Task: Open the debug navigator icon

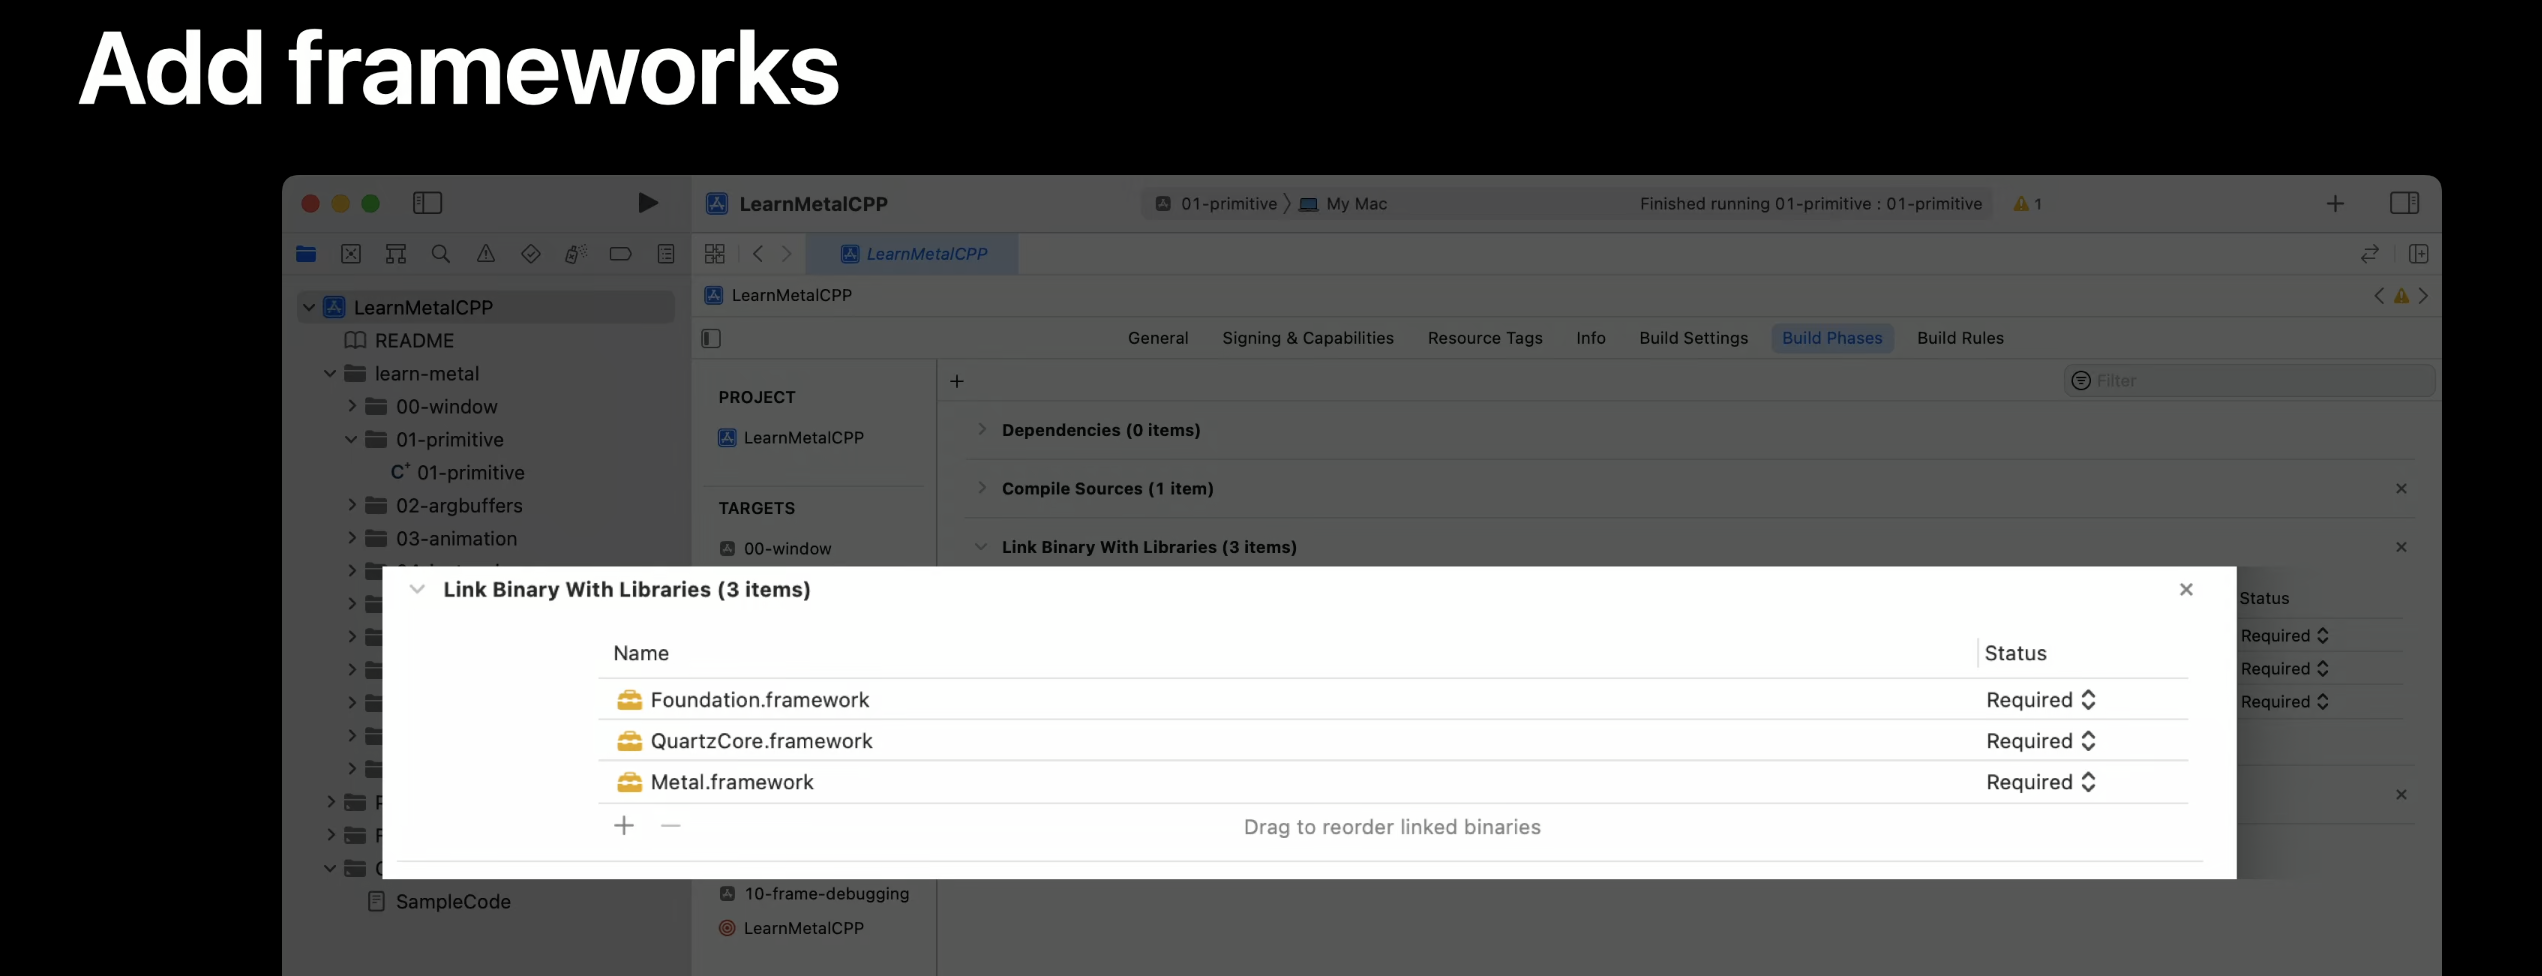Action: pos(575,254)
